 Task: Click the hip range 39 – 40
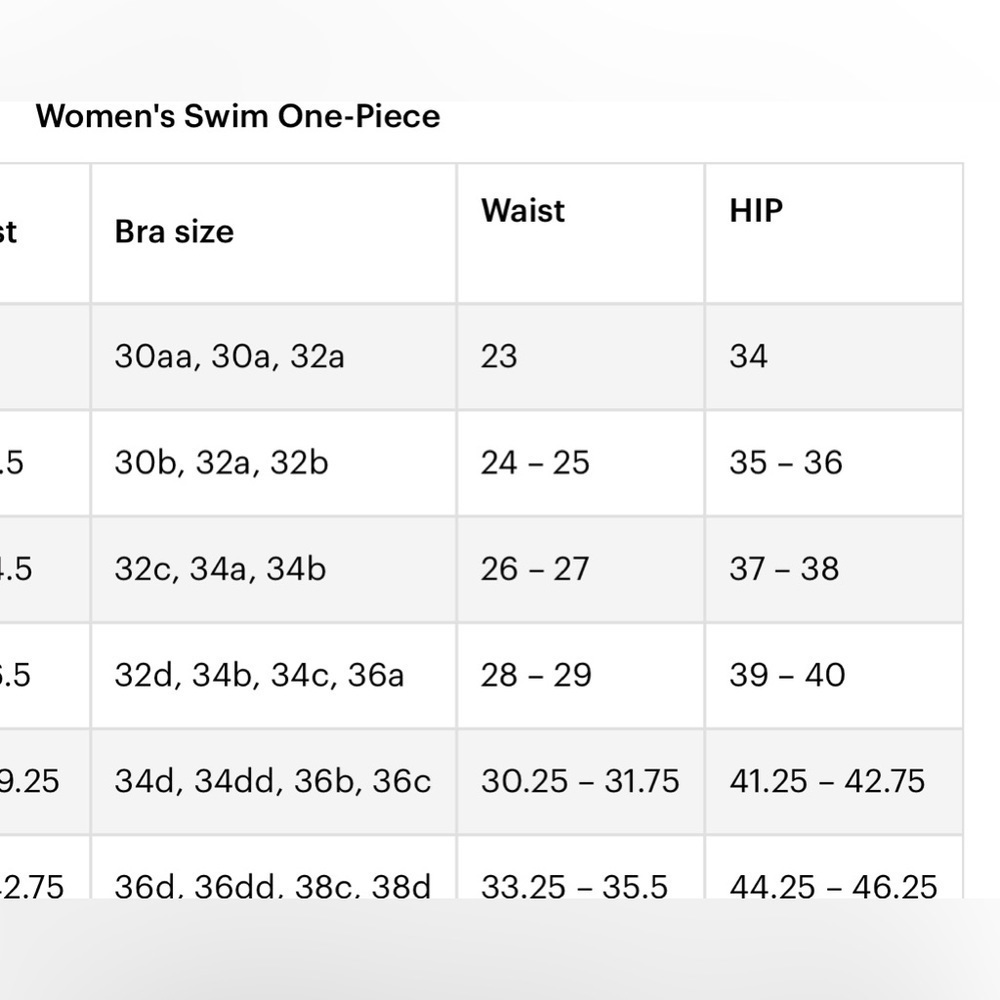(x=788, y=675)
